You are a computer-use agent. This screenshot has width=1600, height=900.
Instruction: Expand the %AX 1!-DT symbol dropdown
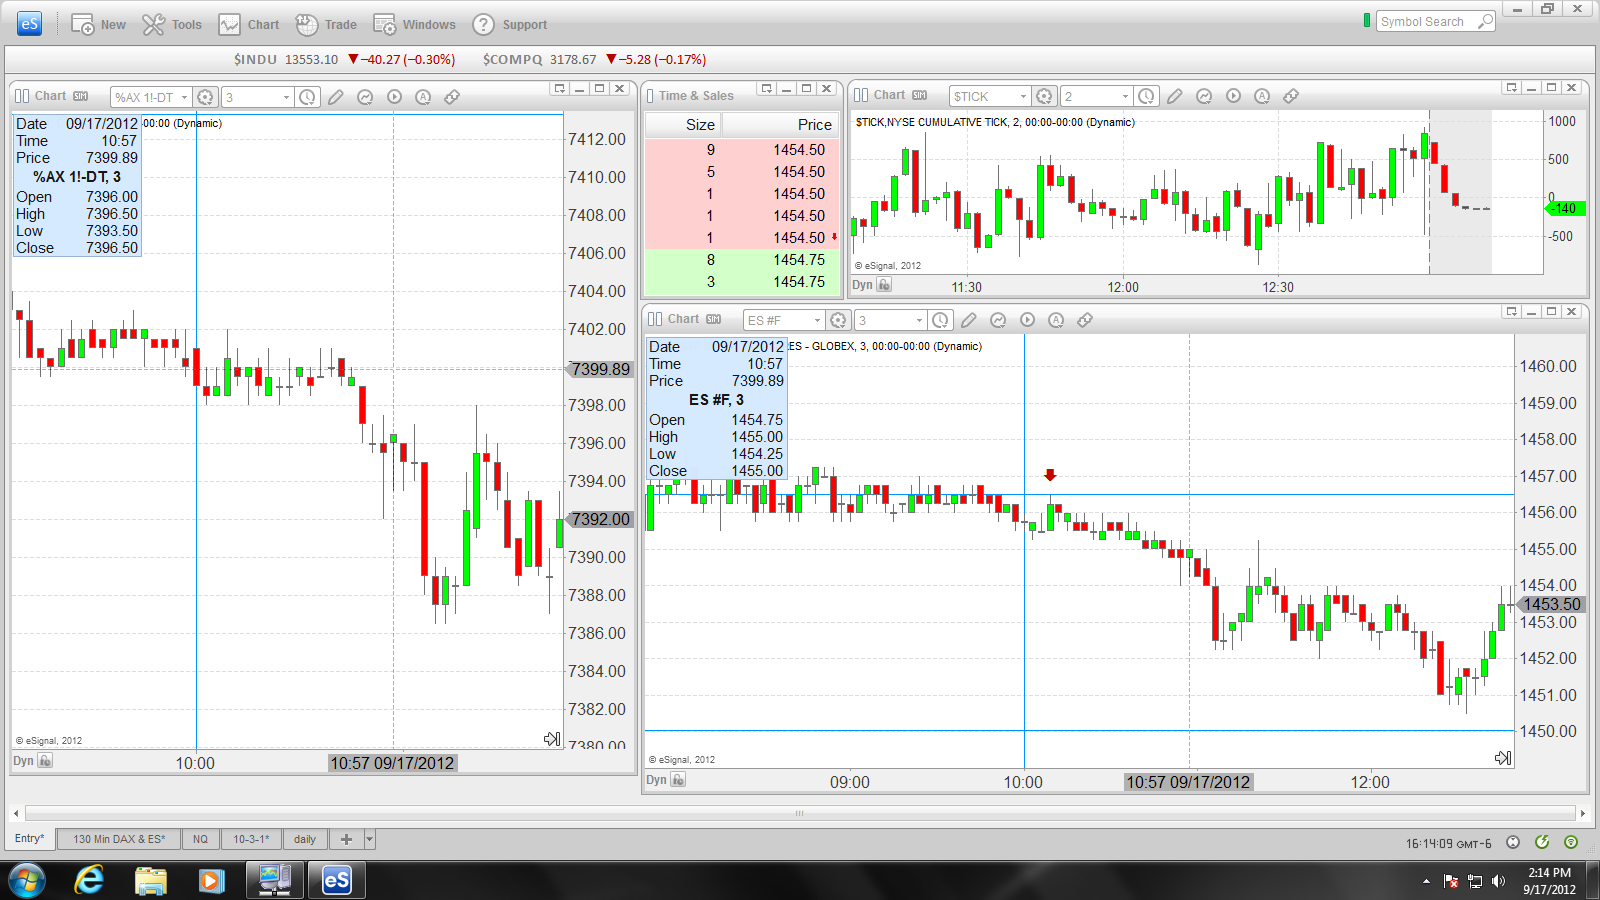[x=184, y=97]
